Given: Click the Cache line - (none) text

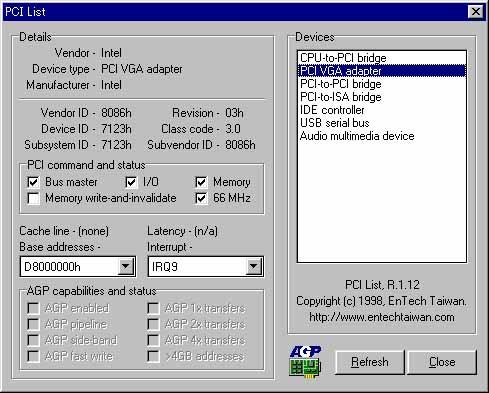Looking at the screenshot, I should coord(64,231).
